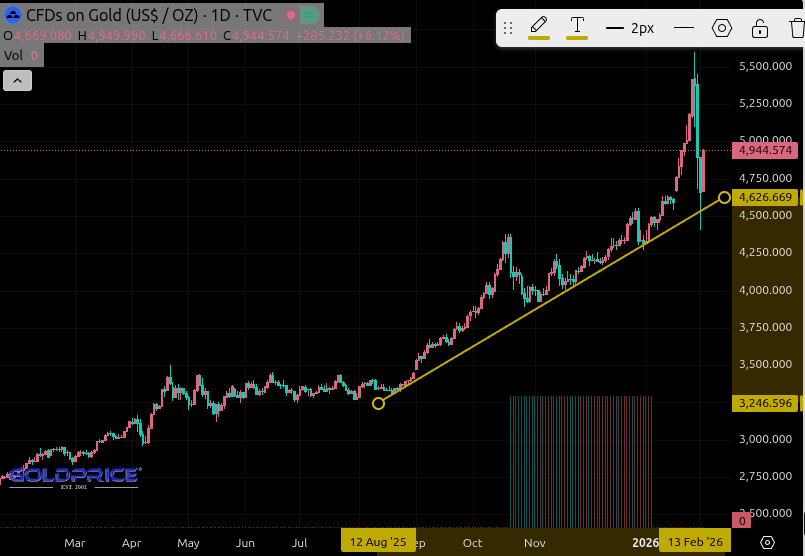Viewport: 805px width, 556px height.
Task: Click the pencil line color tool
Action: click(539, 27)
